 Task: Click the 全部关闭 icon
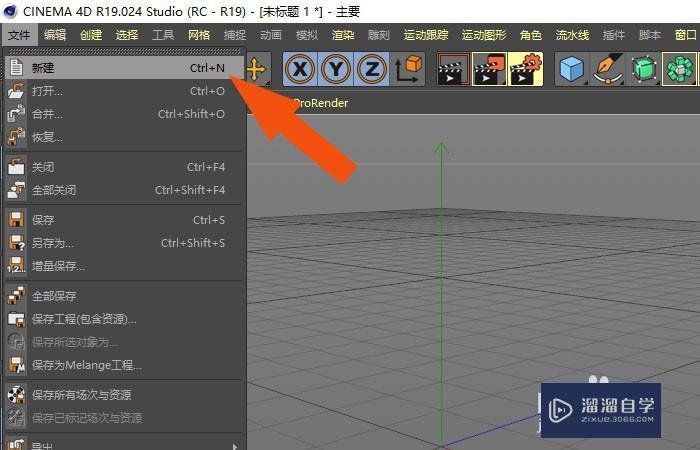pyautogui.click(x=16, y=190)
